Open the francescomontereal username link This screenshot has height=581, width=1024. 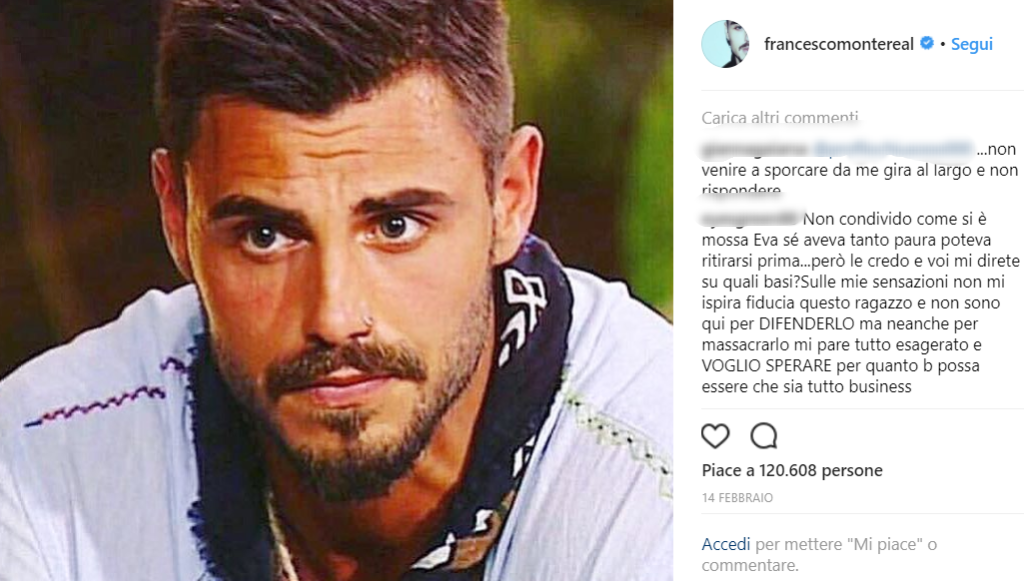[x=839, y=44]
